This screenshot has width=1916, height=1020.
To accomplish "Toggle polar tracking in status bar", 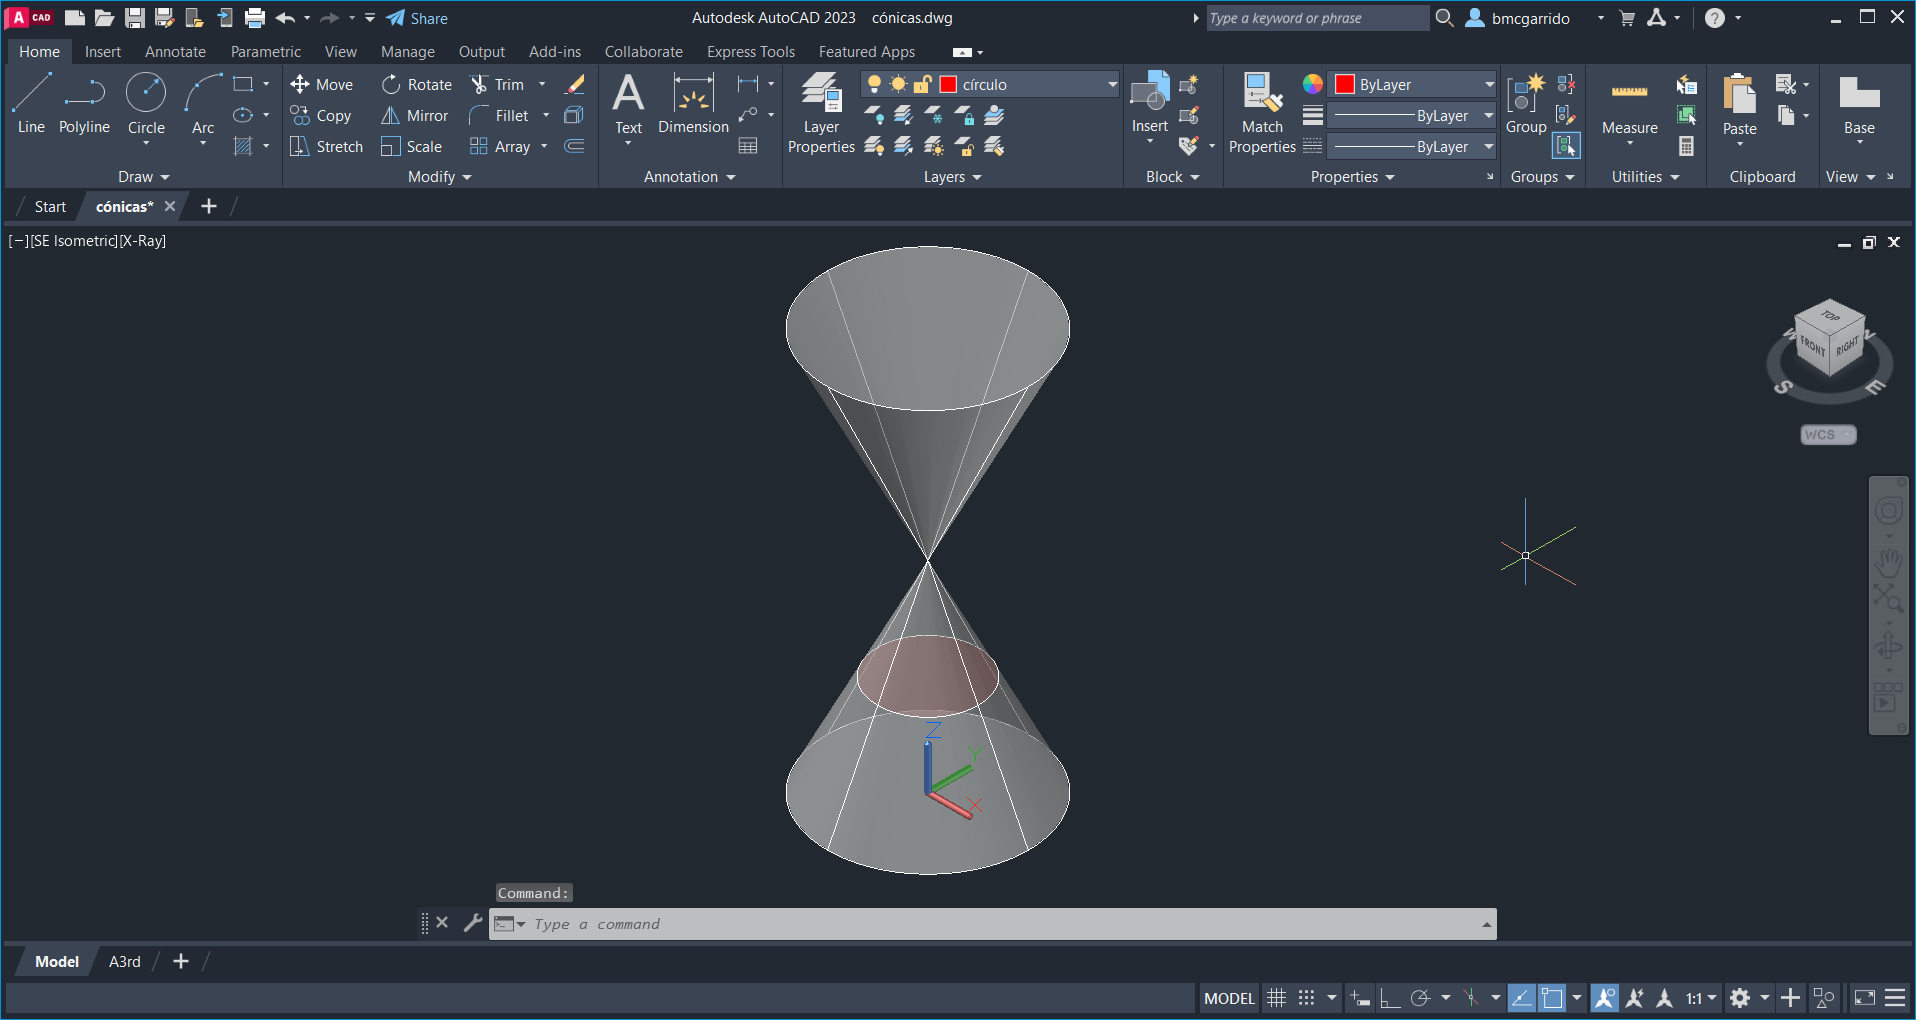I will point(1420,998).
